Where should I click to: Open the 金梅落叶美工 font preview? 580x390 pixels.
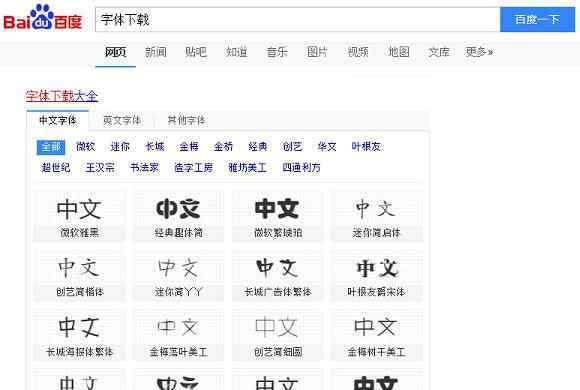coord(178,335)
